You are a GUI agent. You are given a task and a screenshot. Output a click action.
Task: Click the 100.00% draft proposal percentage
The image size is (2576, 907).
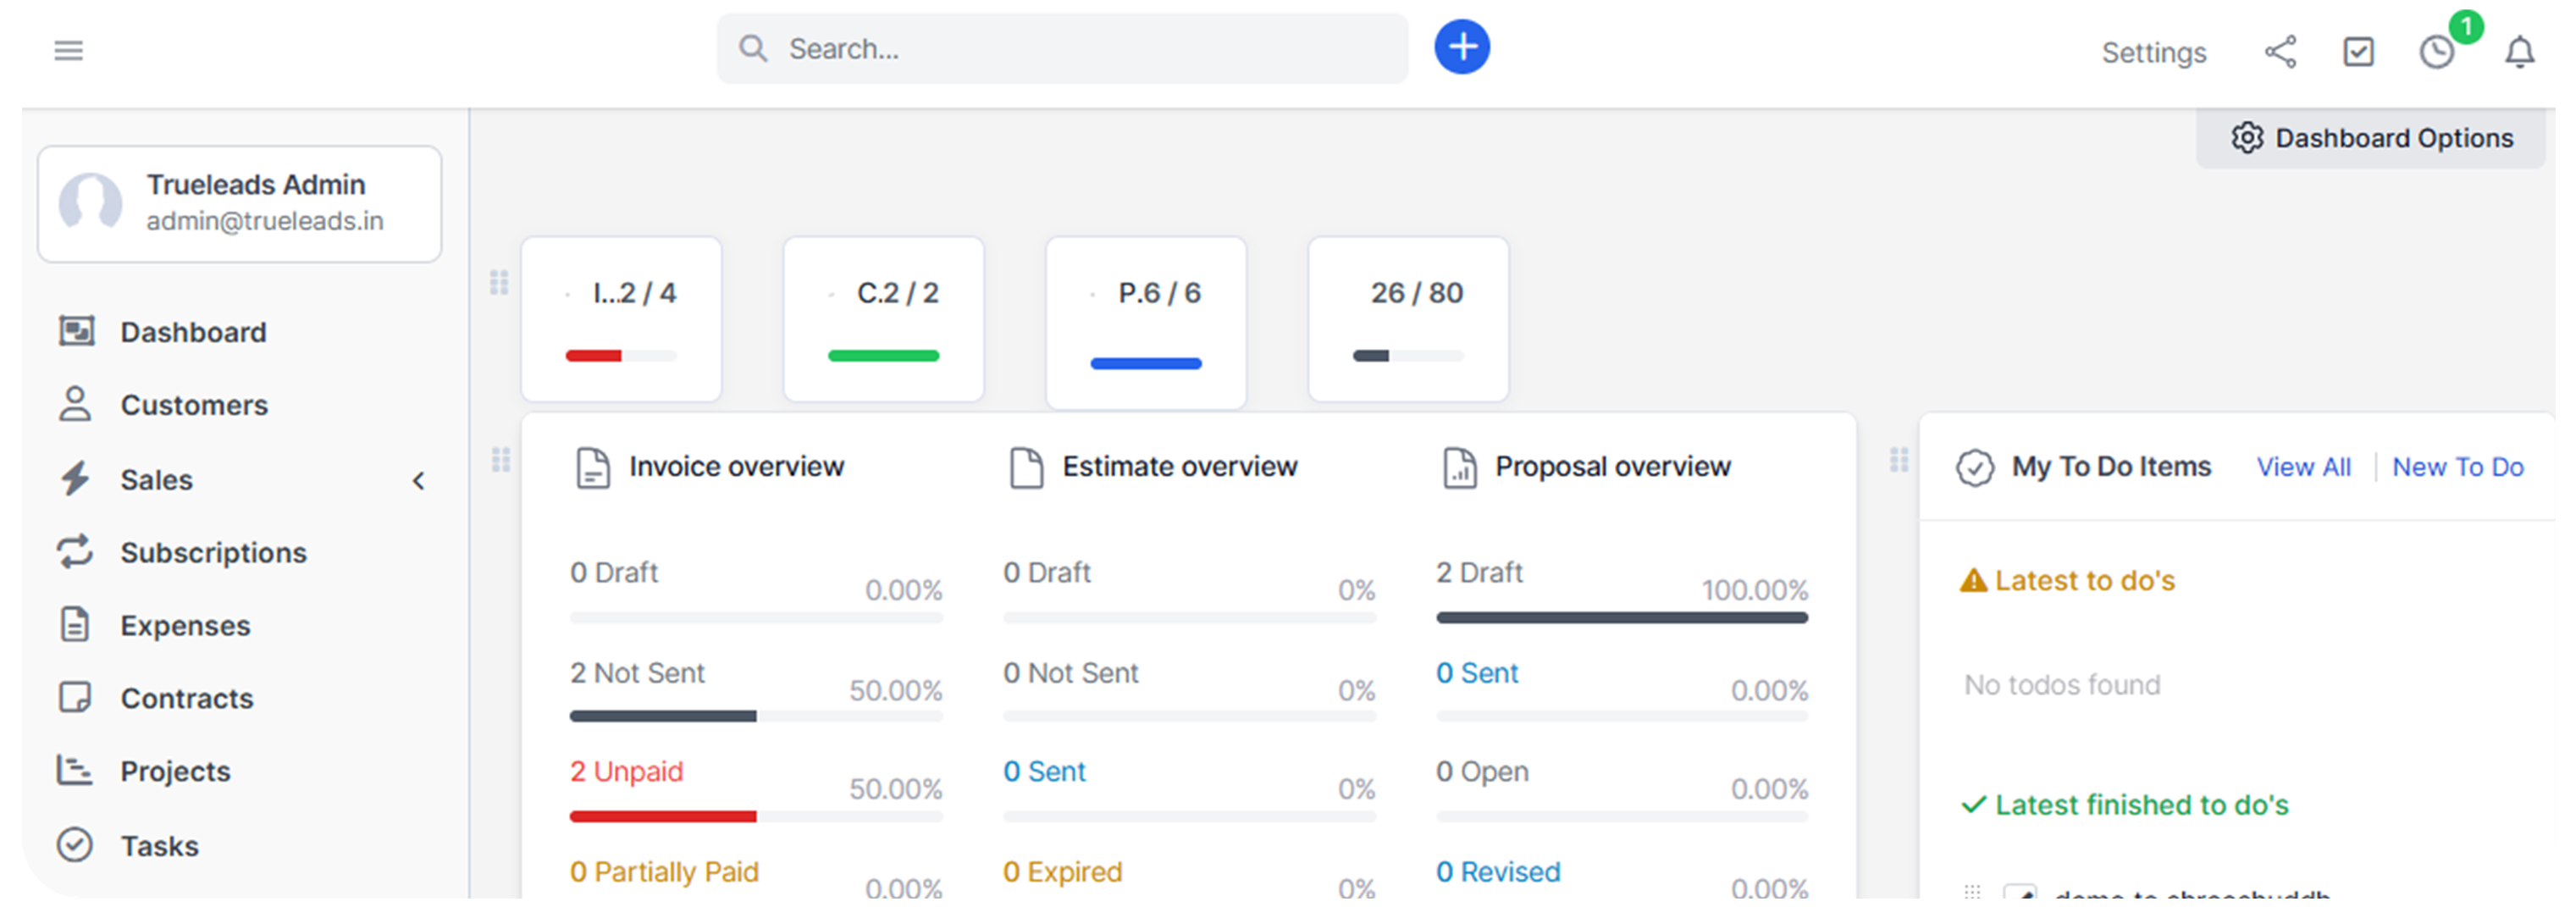pos(1755,590)
